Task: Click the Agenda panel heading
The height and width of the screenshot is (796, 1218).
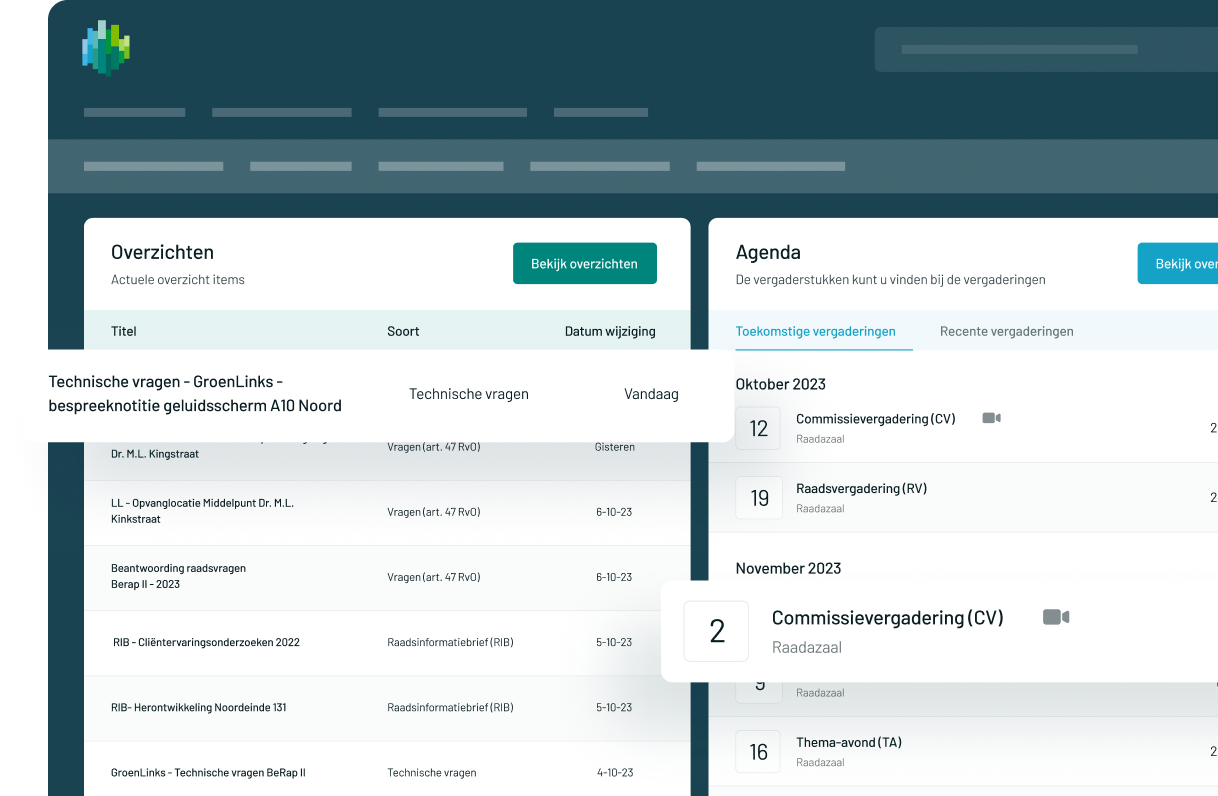Action: tap(768, 252)
